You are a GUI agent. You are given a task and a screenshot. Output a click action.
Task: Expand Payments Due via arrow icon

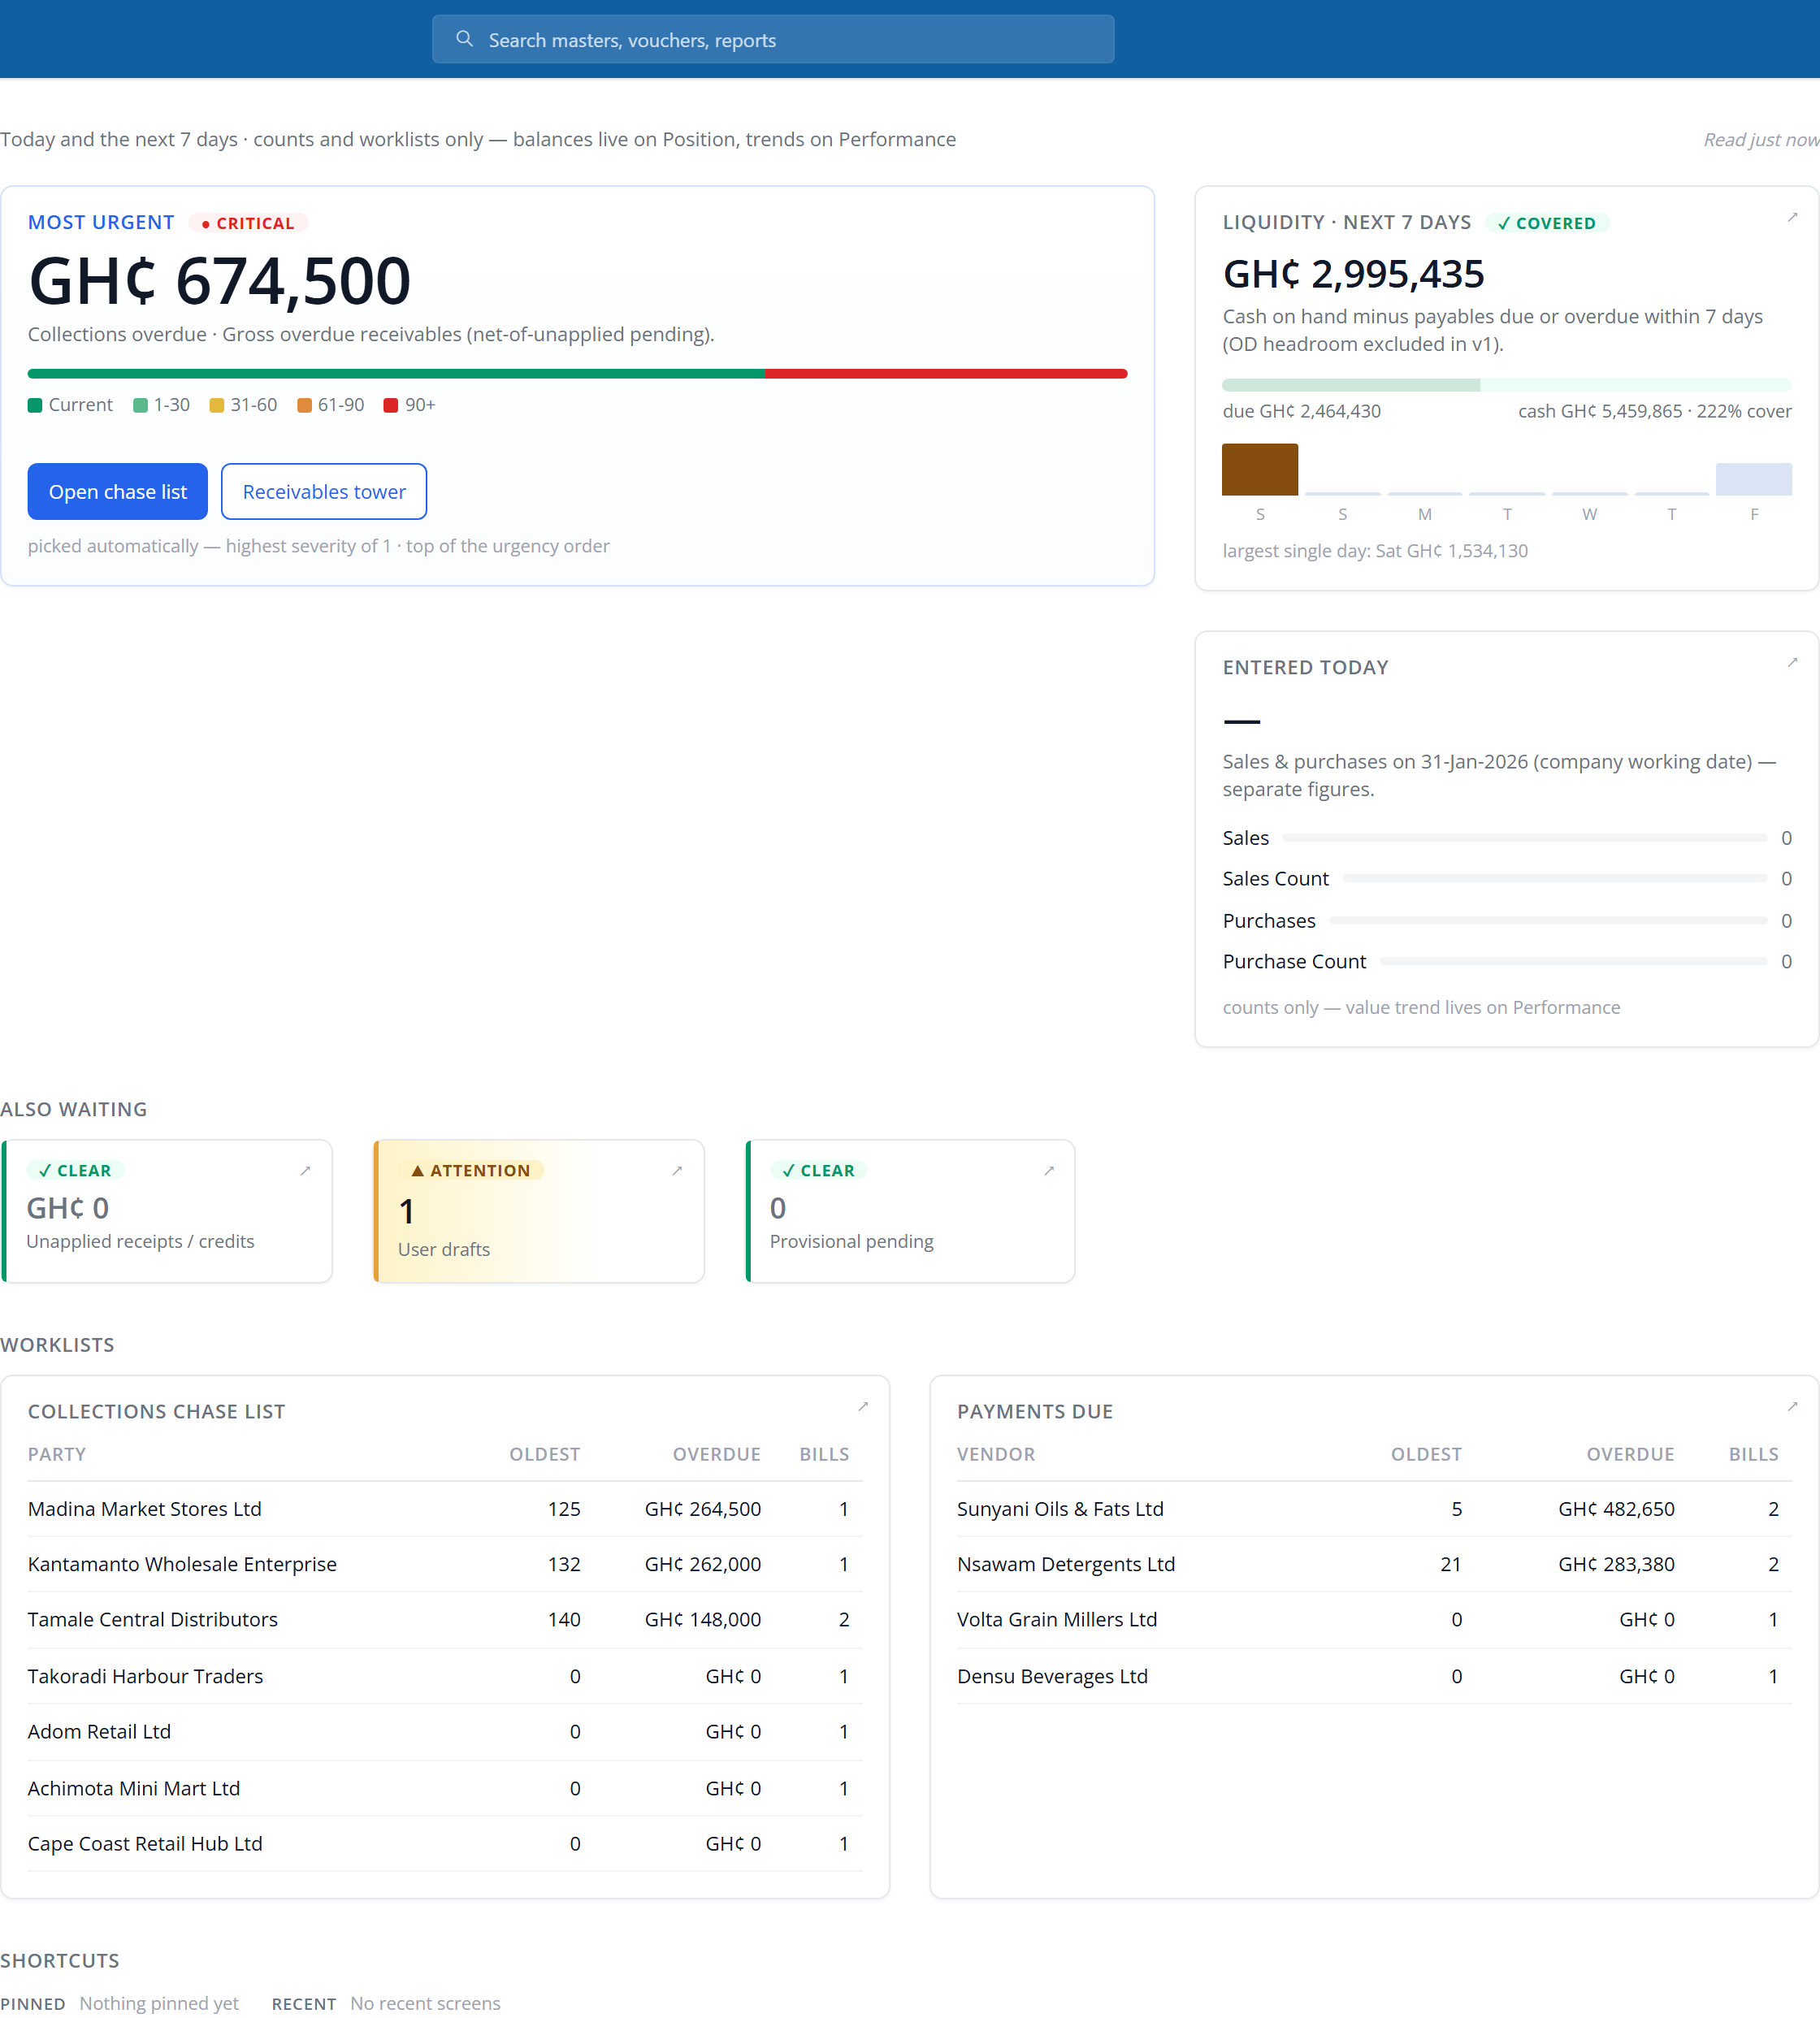[x=1792, y=1406]
